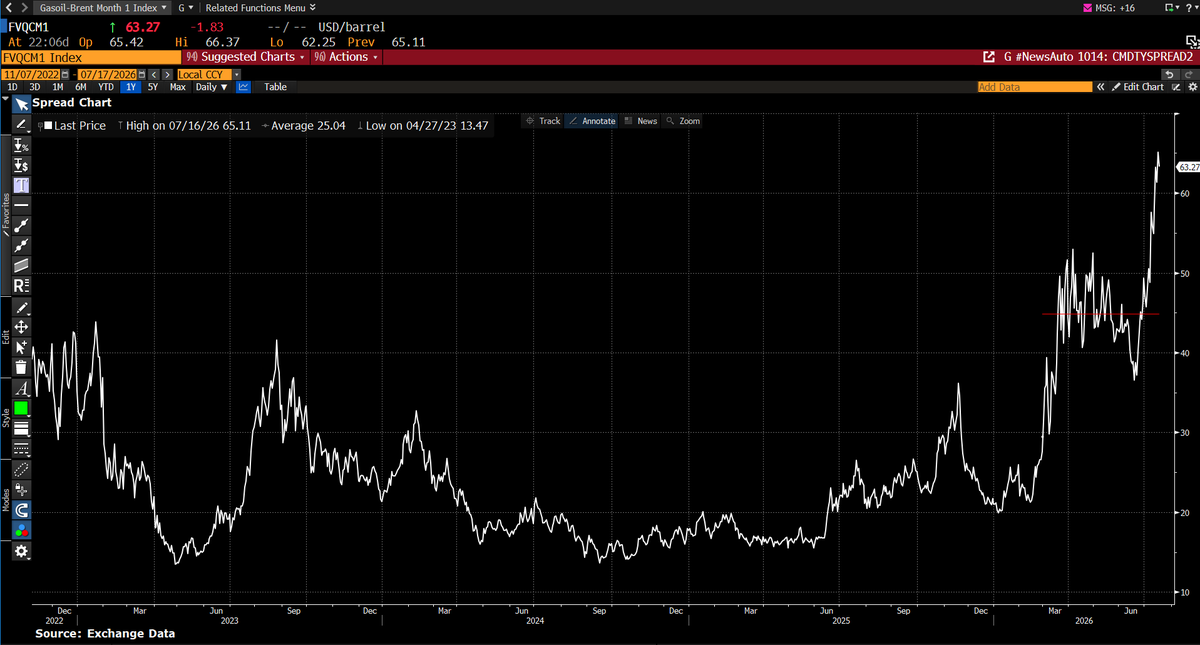This screenshot has height=645, width=1200.
Task: Click the FVQCM1 Index security field
Action: [x=91, y=57]
